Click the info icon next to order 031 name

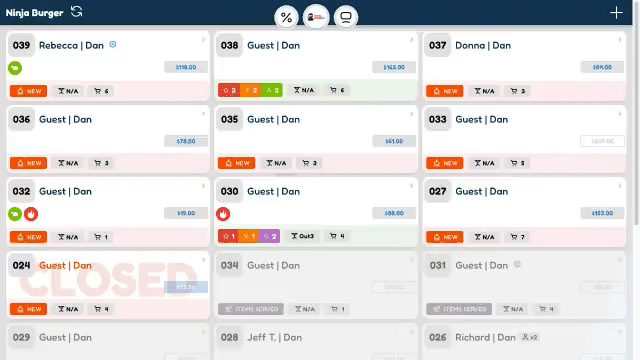pyautogui.click(x=517, y=264)
